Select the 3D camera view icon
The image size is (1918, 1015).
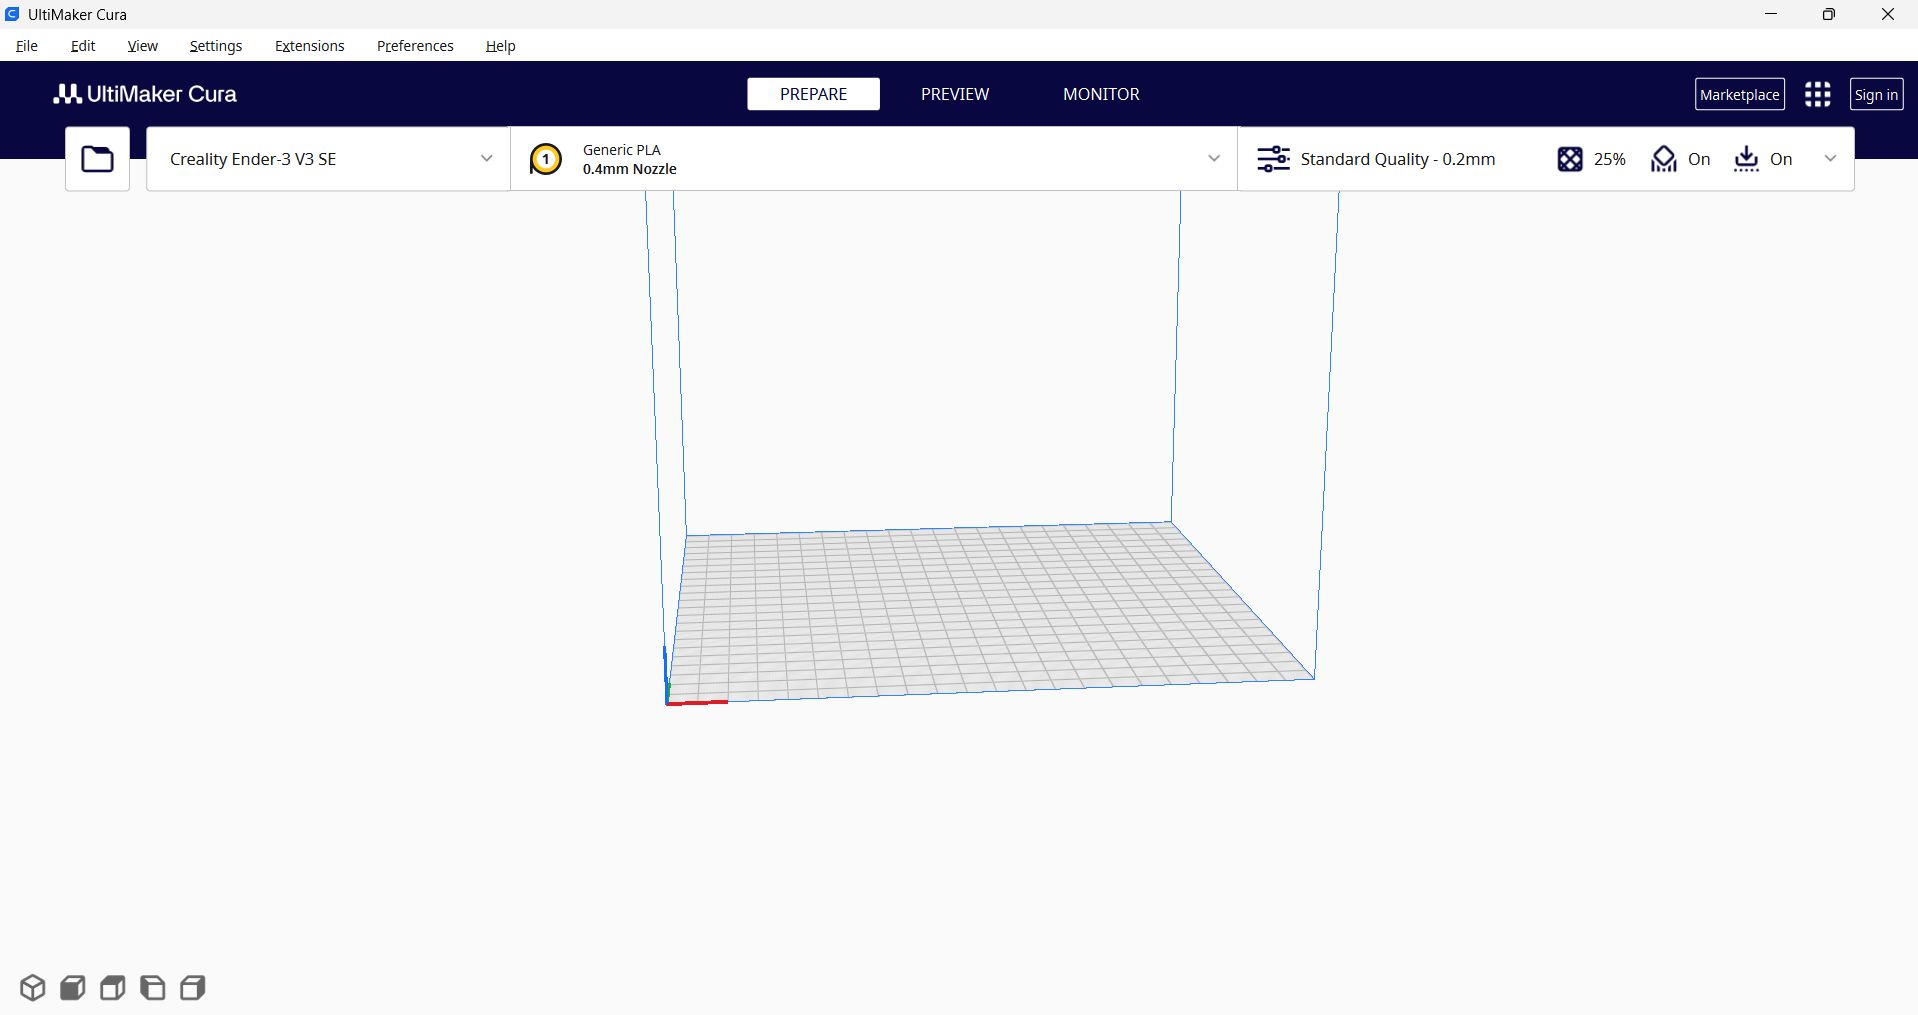click(32, 987)
